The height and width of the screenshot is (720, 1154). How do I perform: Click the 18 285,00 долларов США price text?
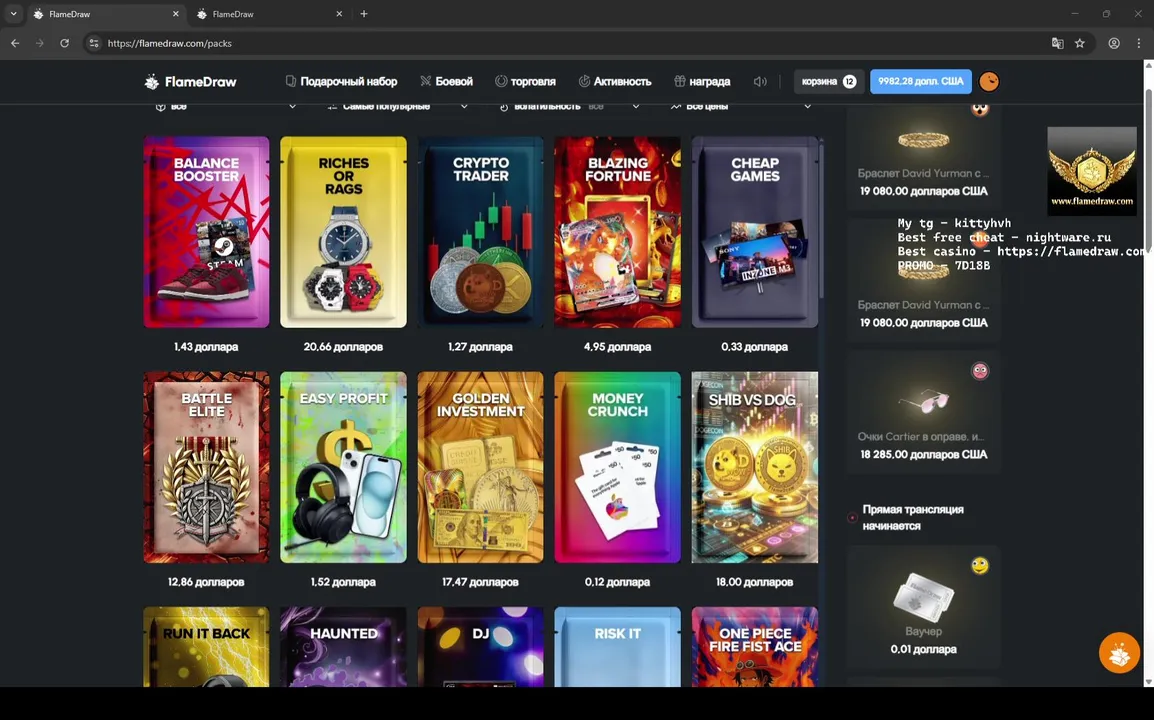pos(924,454)
